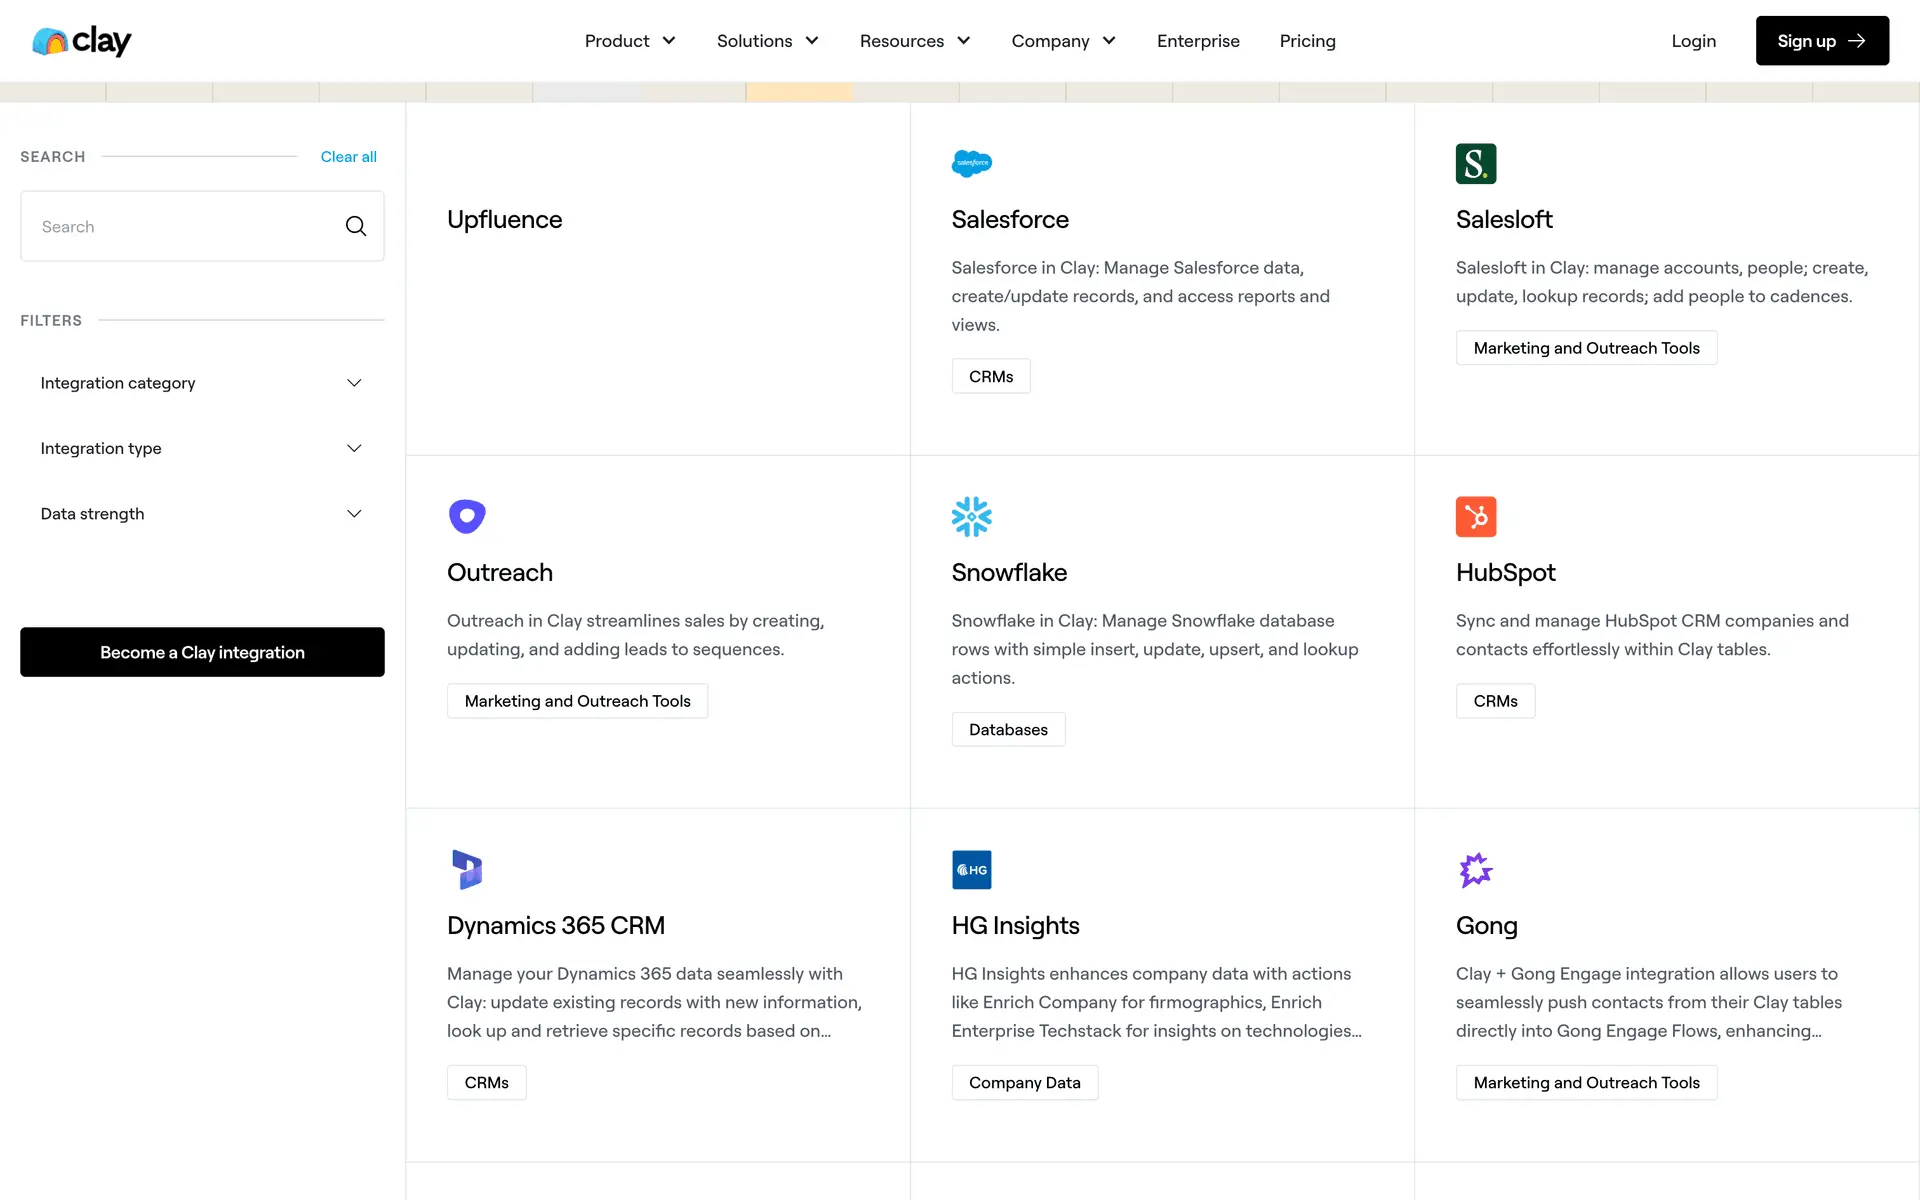The width and height of the screenshot is (1920, 1200).
Task: Click the Dynamics 365 CRM logo icon
Action: point(467,869)
